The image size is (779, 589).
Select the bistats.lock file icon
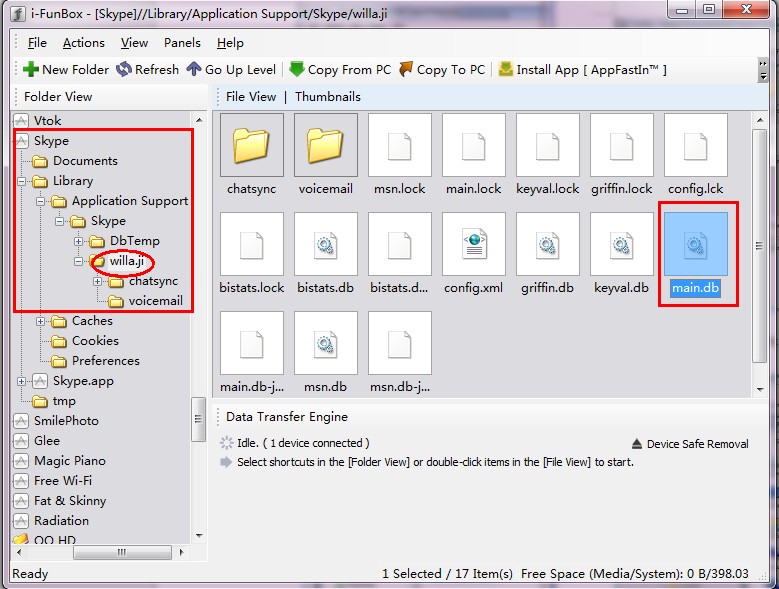[x=251, y=244]
